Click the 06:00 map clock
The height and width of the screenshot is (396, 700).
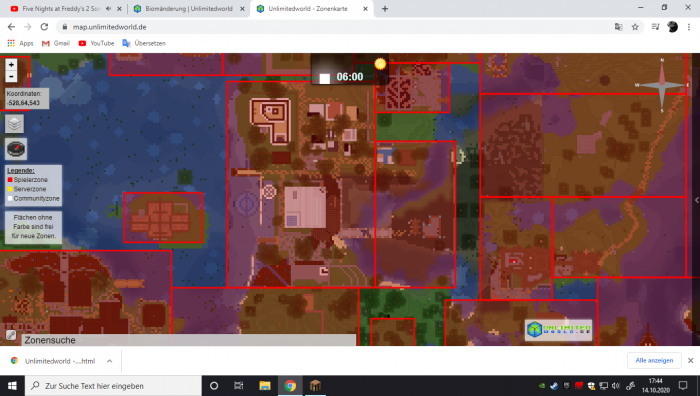350,77
